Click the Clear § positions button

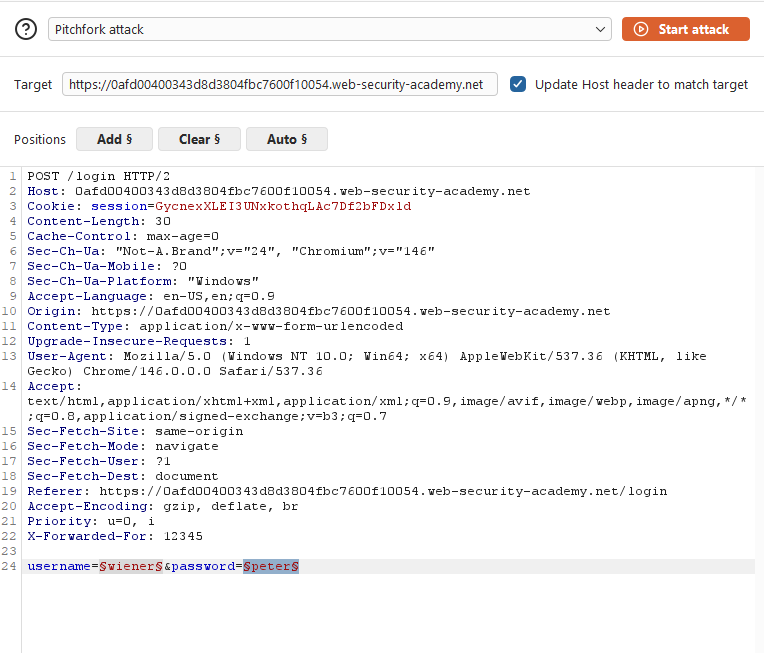click(x=199, y=139)
